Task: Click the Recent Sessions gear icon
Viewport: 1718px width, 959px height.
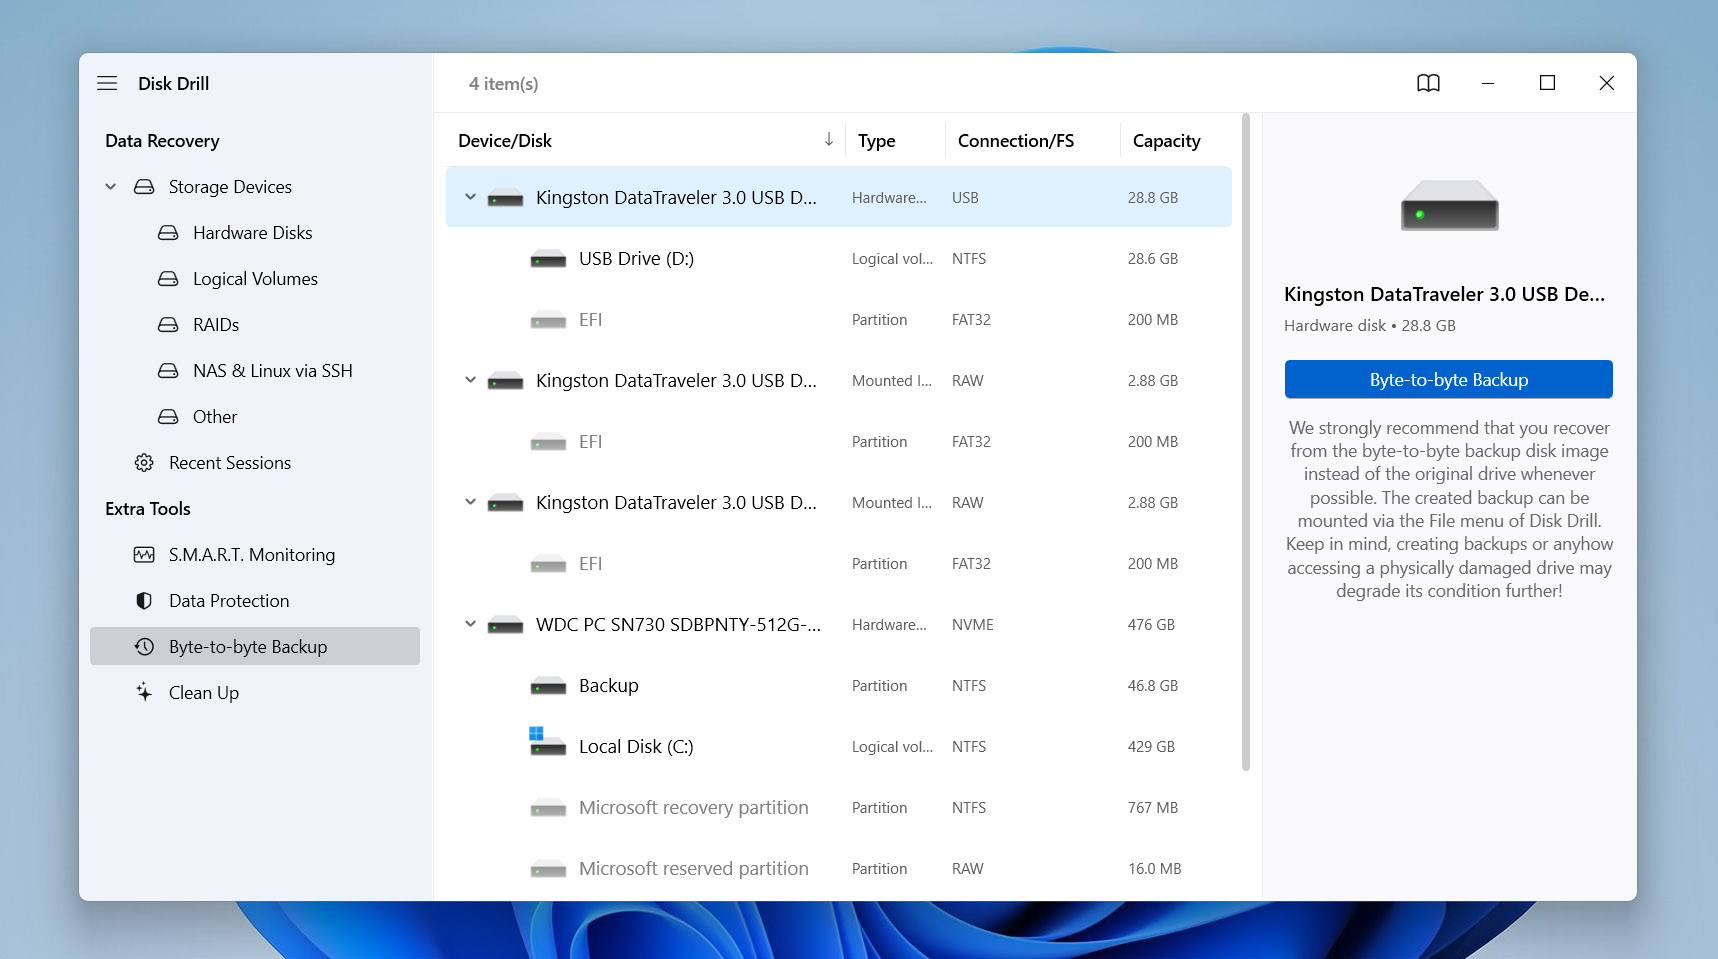Action: click(144, 463)
